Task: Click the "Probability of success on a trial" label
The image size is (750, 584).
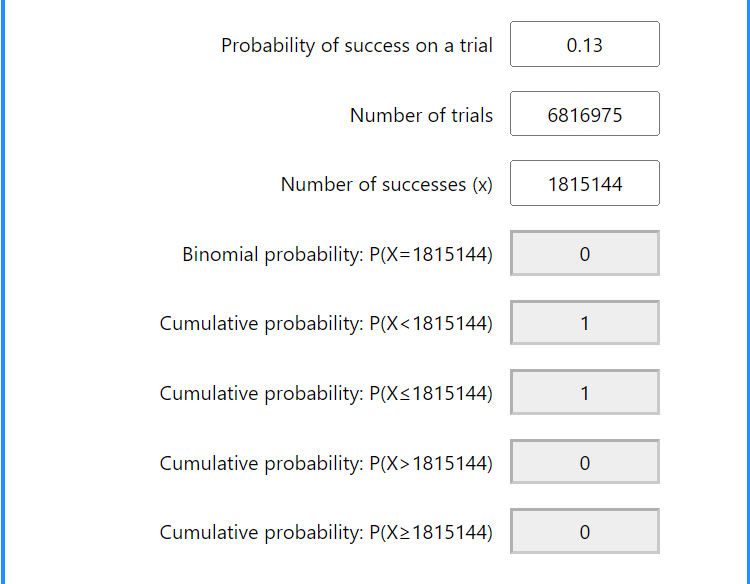Action: click(356, 45)
